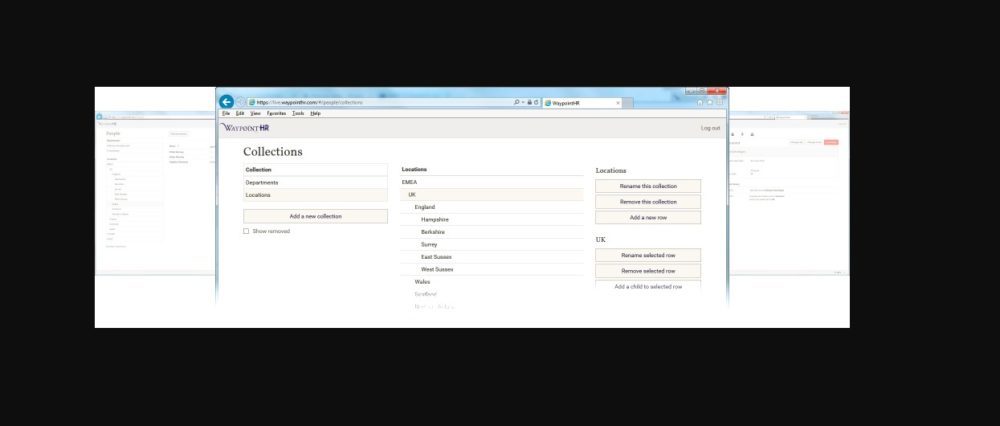The height and width of the screenshot is (426, 1000).
Task: Click the WaypointHR logo
Action: pos(245,128)
